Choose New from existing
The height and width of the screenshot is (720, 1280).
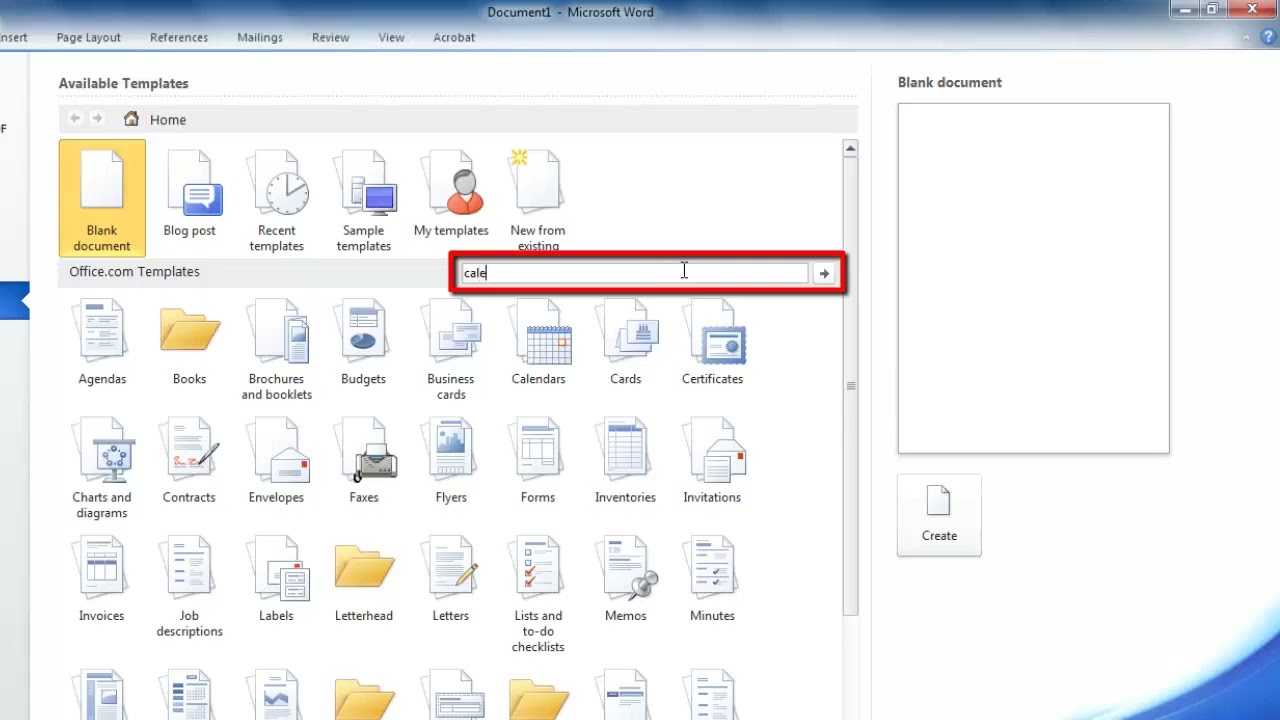(x=538, y=200)
